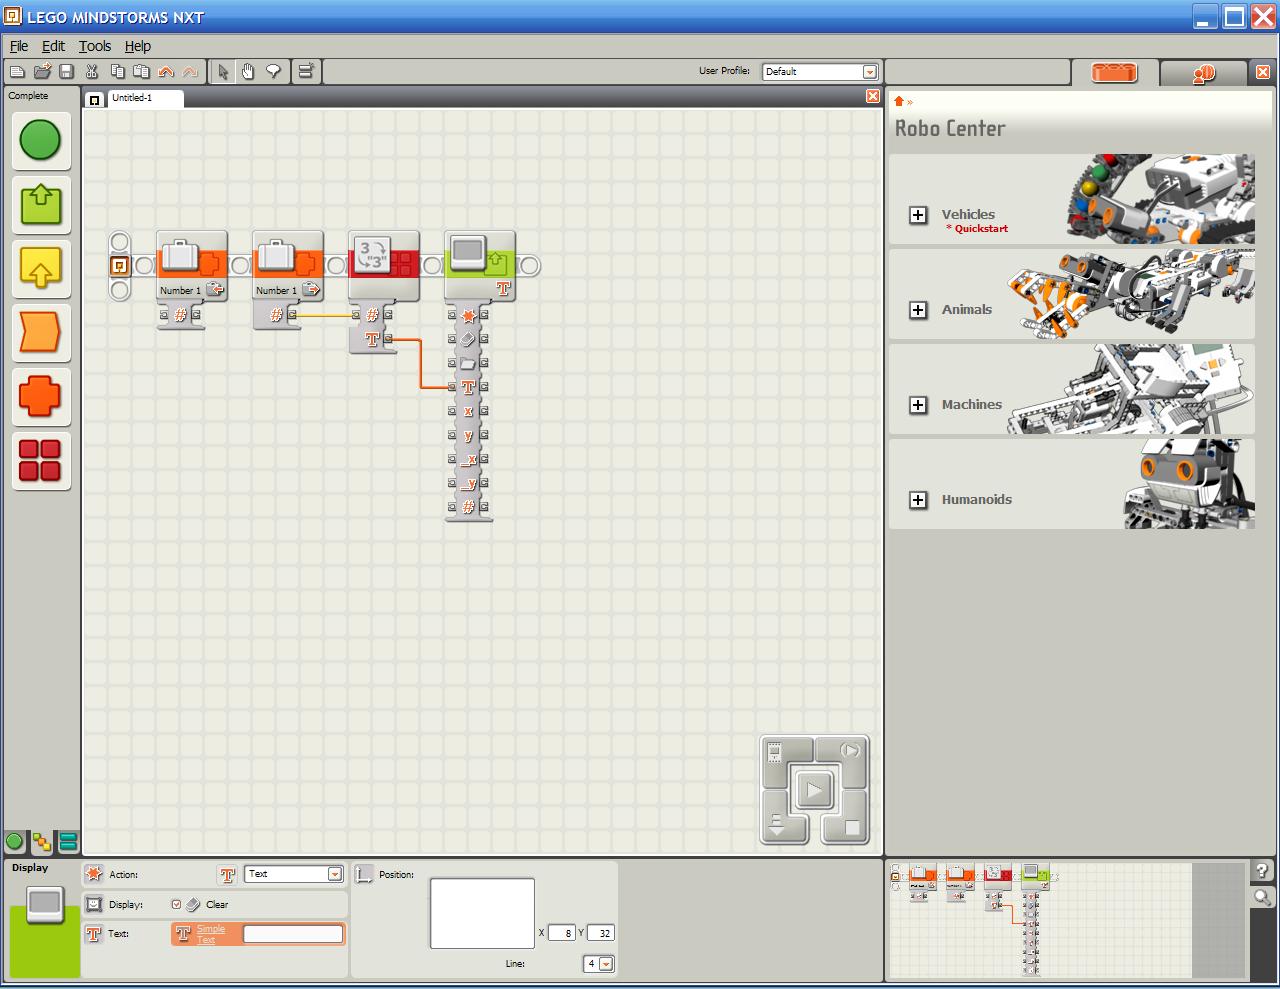Click the Simple Text link

(210, 934)
